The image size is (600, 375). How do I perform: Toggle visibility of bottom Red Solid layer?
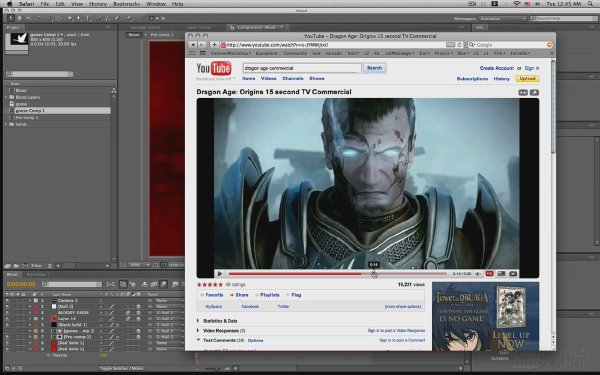click(7, 349)
